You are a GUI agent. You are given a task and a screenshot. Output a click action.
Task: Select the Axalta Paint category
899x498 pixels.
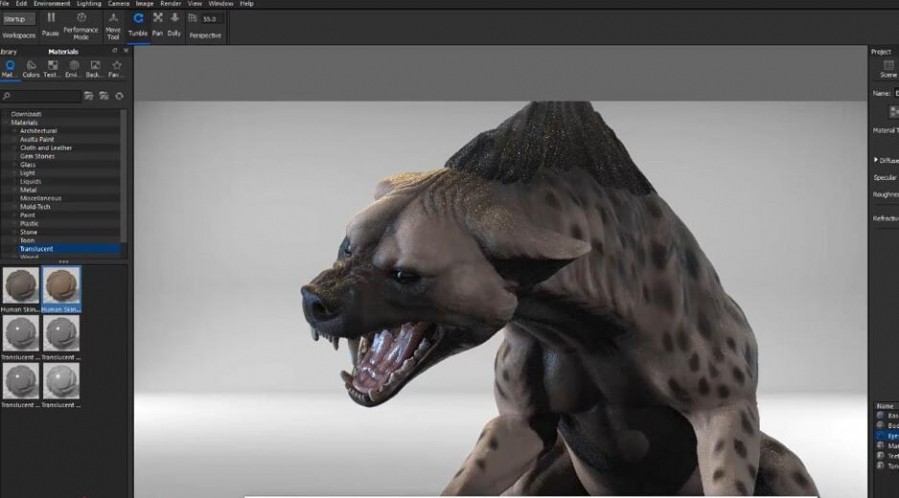tap(37, 139)
